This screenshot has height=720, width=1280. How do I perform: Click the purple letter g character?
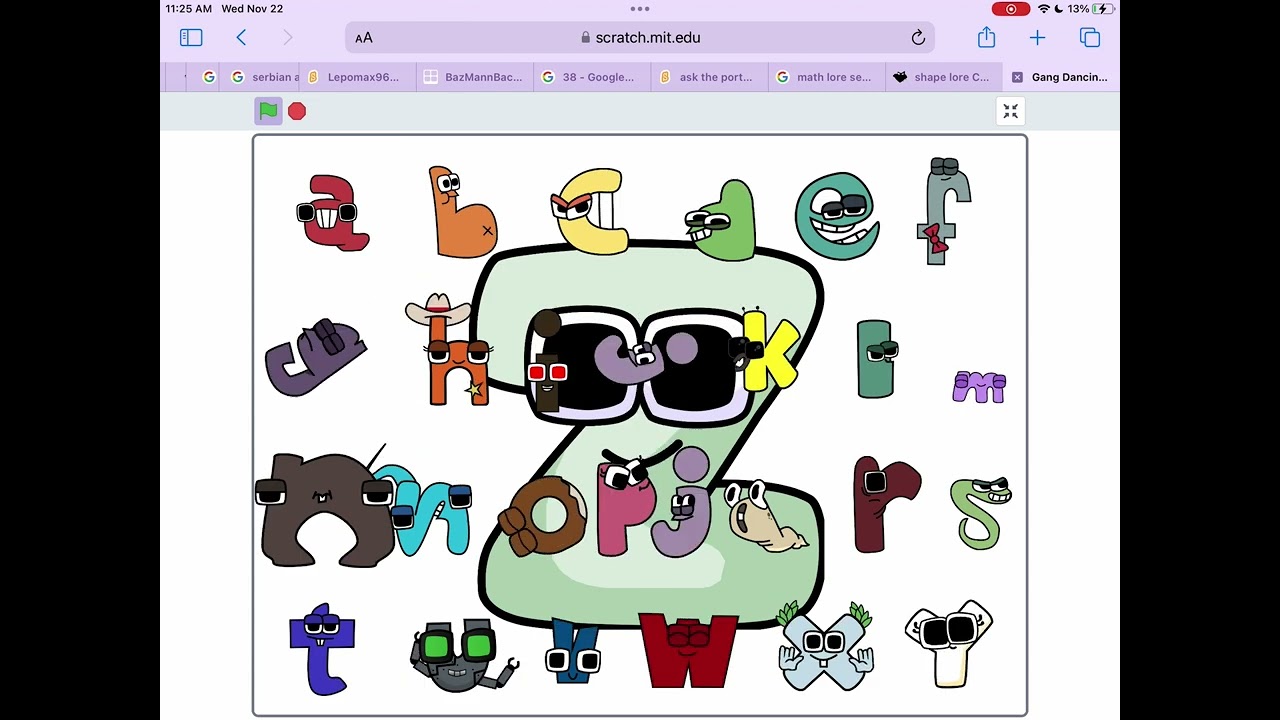coord(315,357)
